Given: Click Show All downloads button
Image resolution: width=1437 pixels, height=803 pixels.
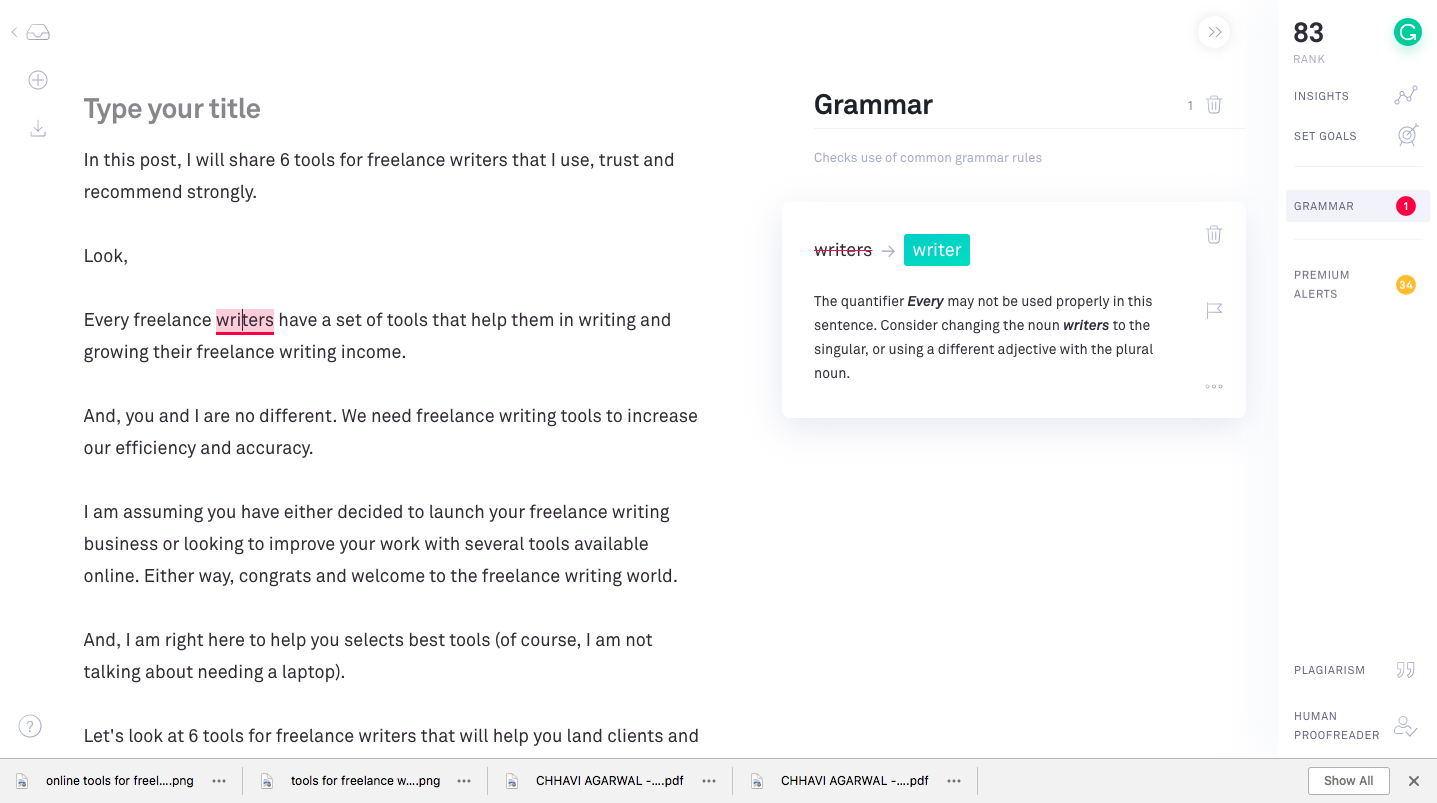Looking at the screenshot, I should pos(1348,781).
